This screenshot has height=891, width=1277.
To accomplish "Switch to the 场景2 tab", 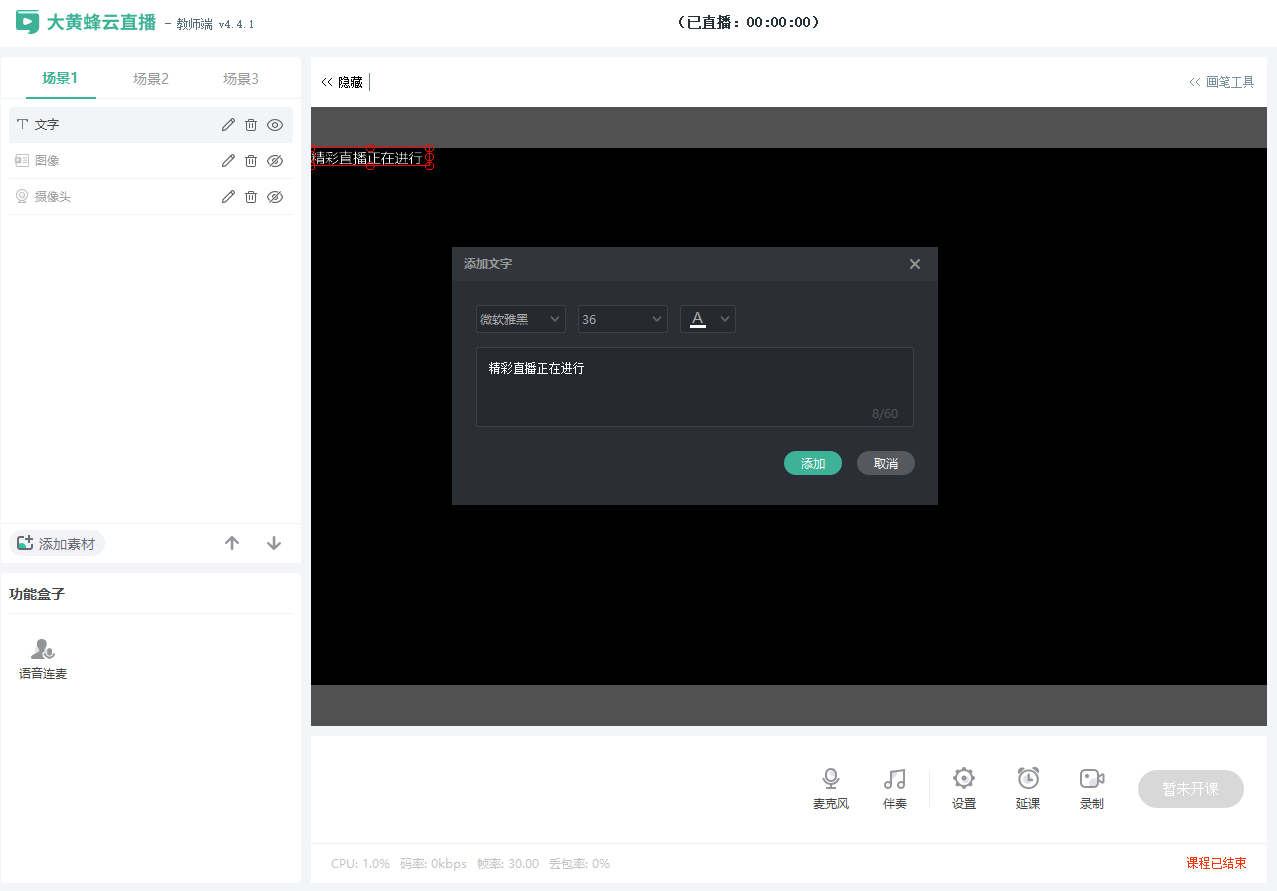I will pyautogui.click(x=151, y=79).
